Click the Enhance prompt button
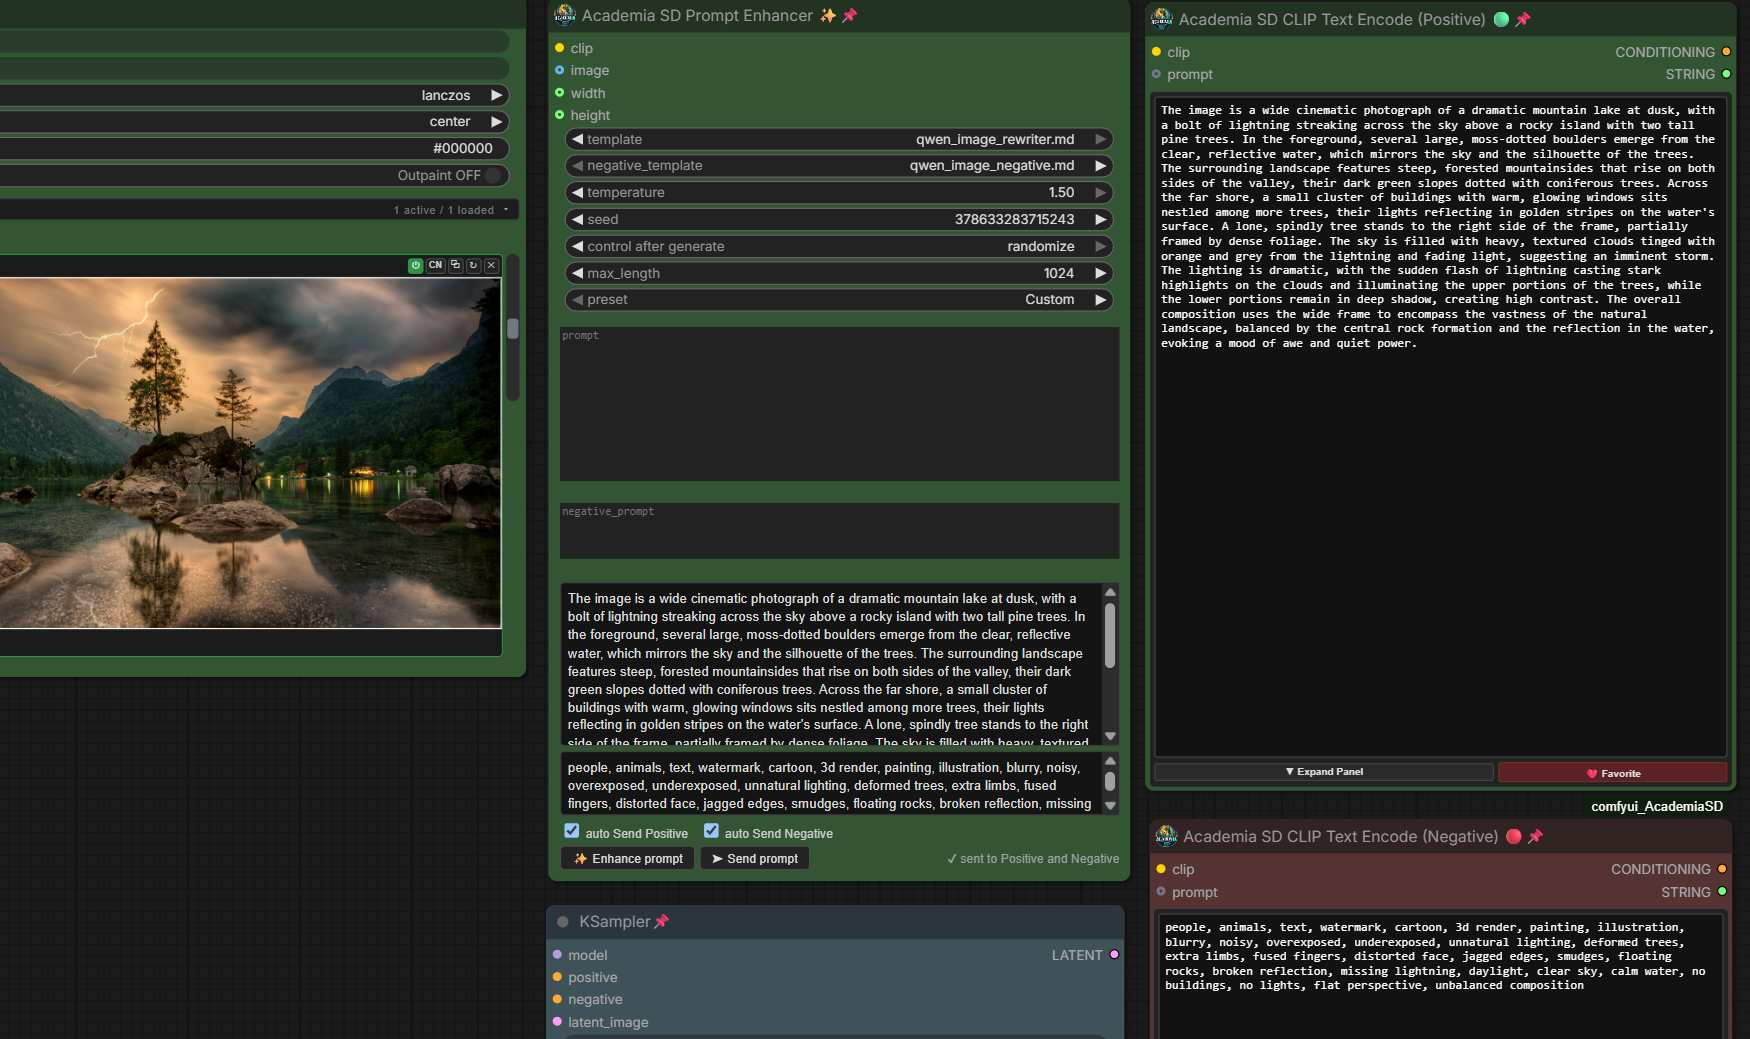The image size is (1750, 1039). (628, 858)
